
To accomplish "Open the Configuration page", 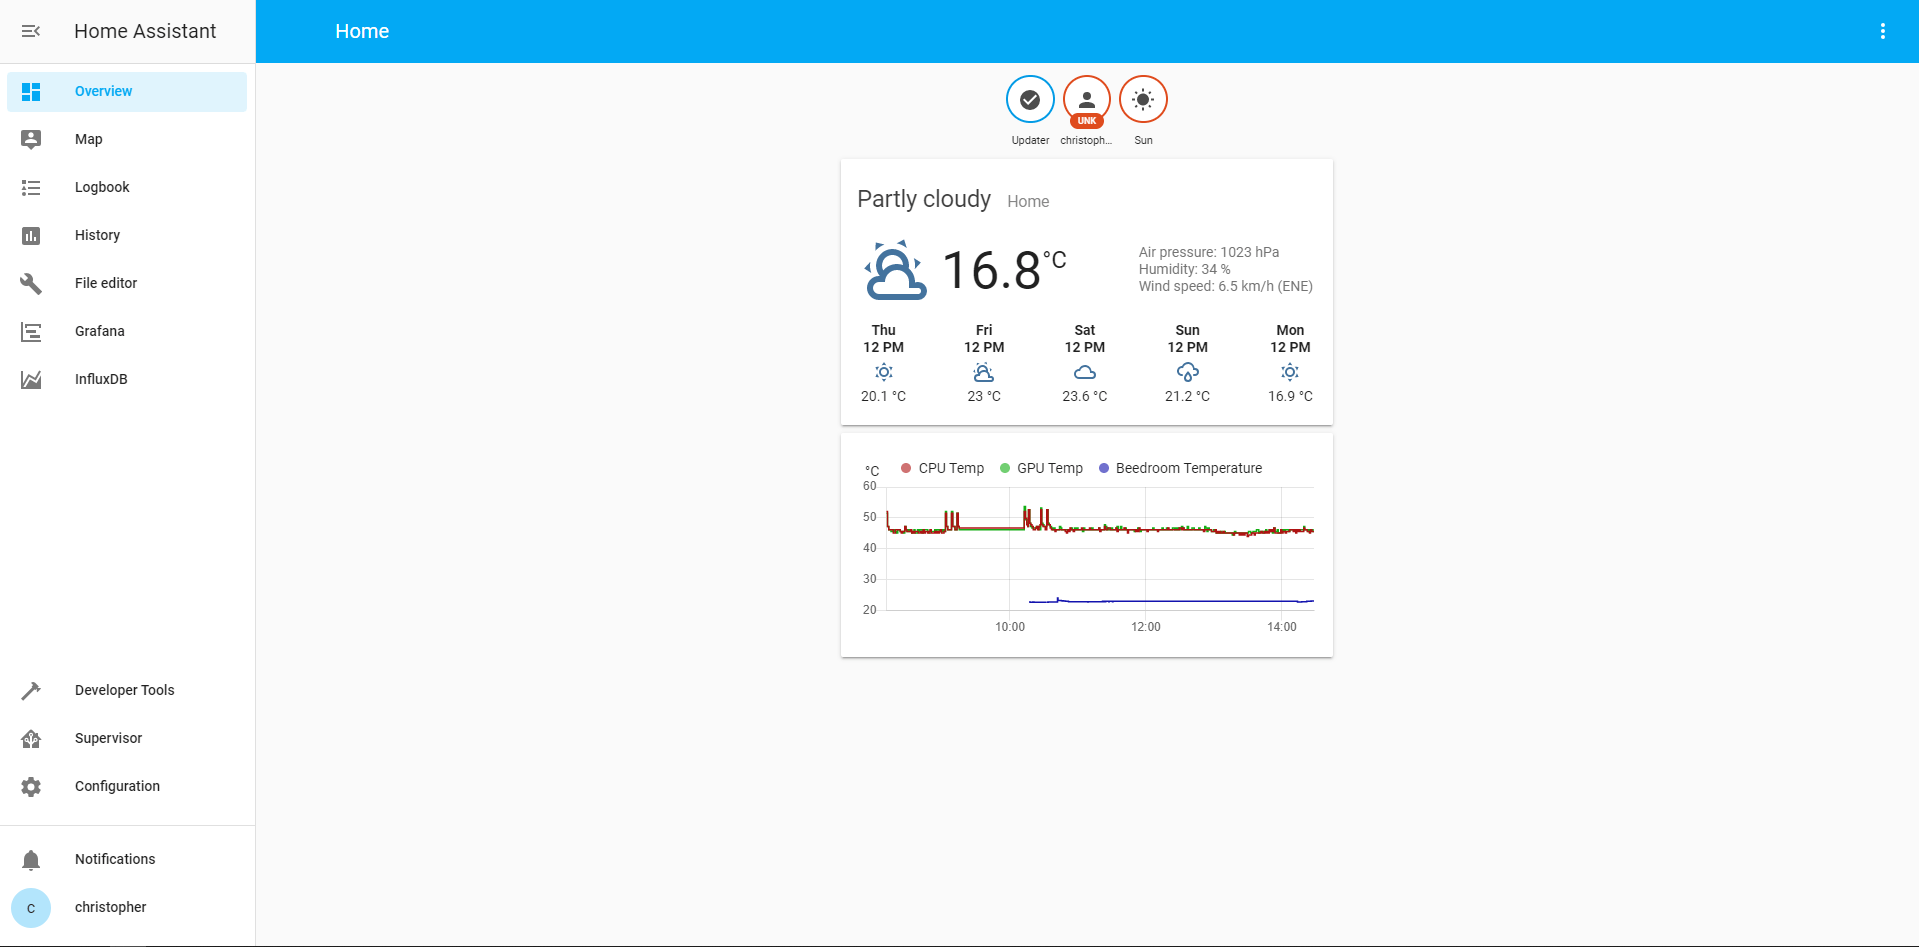I will [117, 786].
